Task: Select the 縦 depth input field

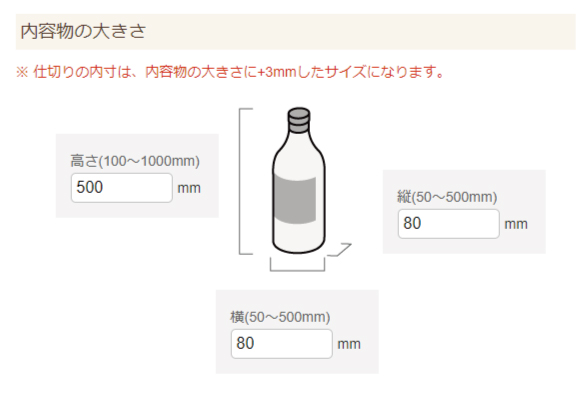Action: 448,224
